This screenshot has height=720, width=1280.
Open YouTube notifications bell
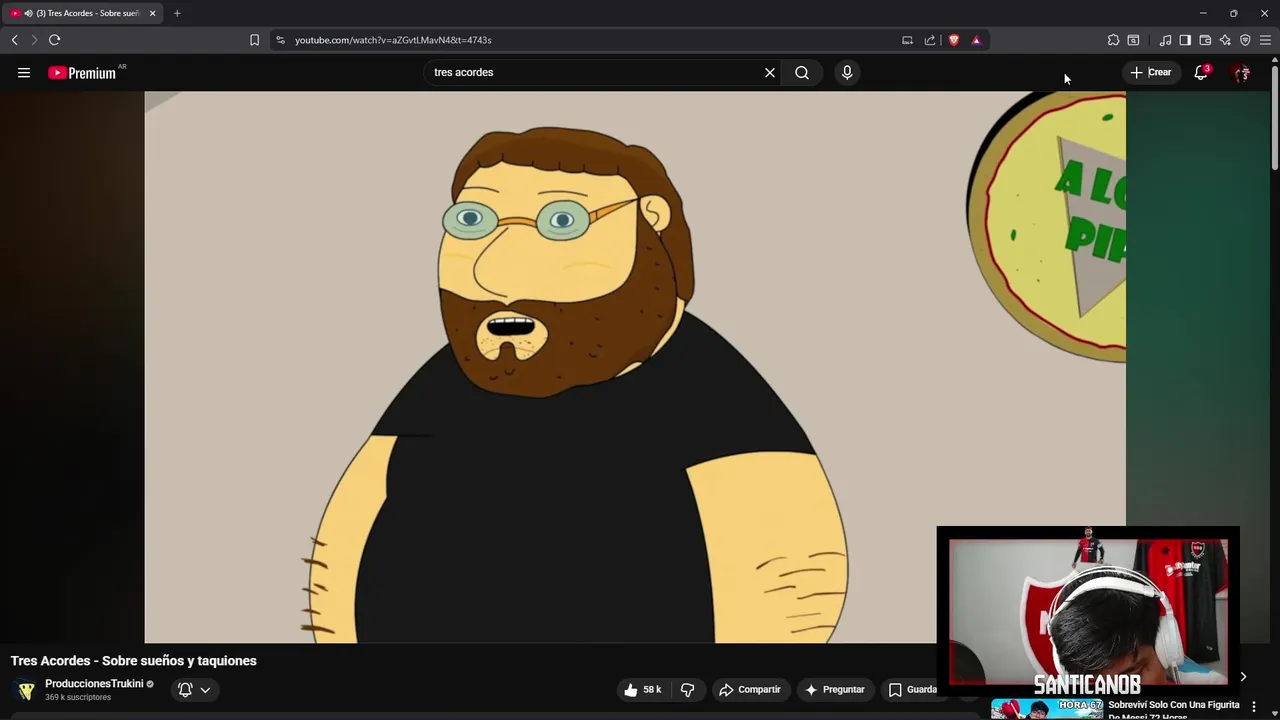[x=1201, y=72]
